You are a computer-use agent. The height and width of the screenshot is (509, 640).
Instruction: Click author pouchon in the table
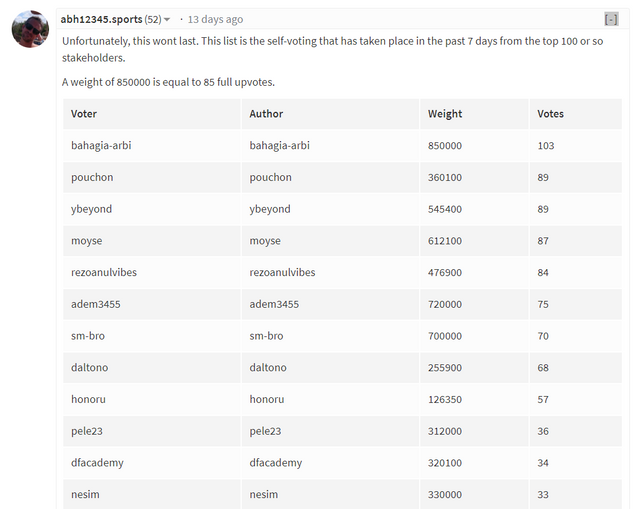tap(271, 177)
